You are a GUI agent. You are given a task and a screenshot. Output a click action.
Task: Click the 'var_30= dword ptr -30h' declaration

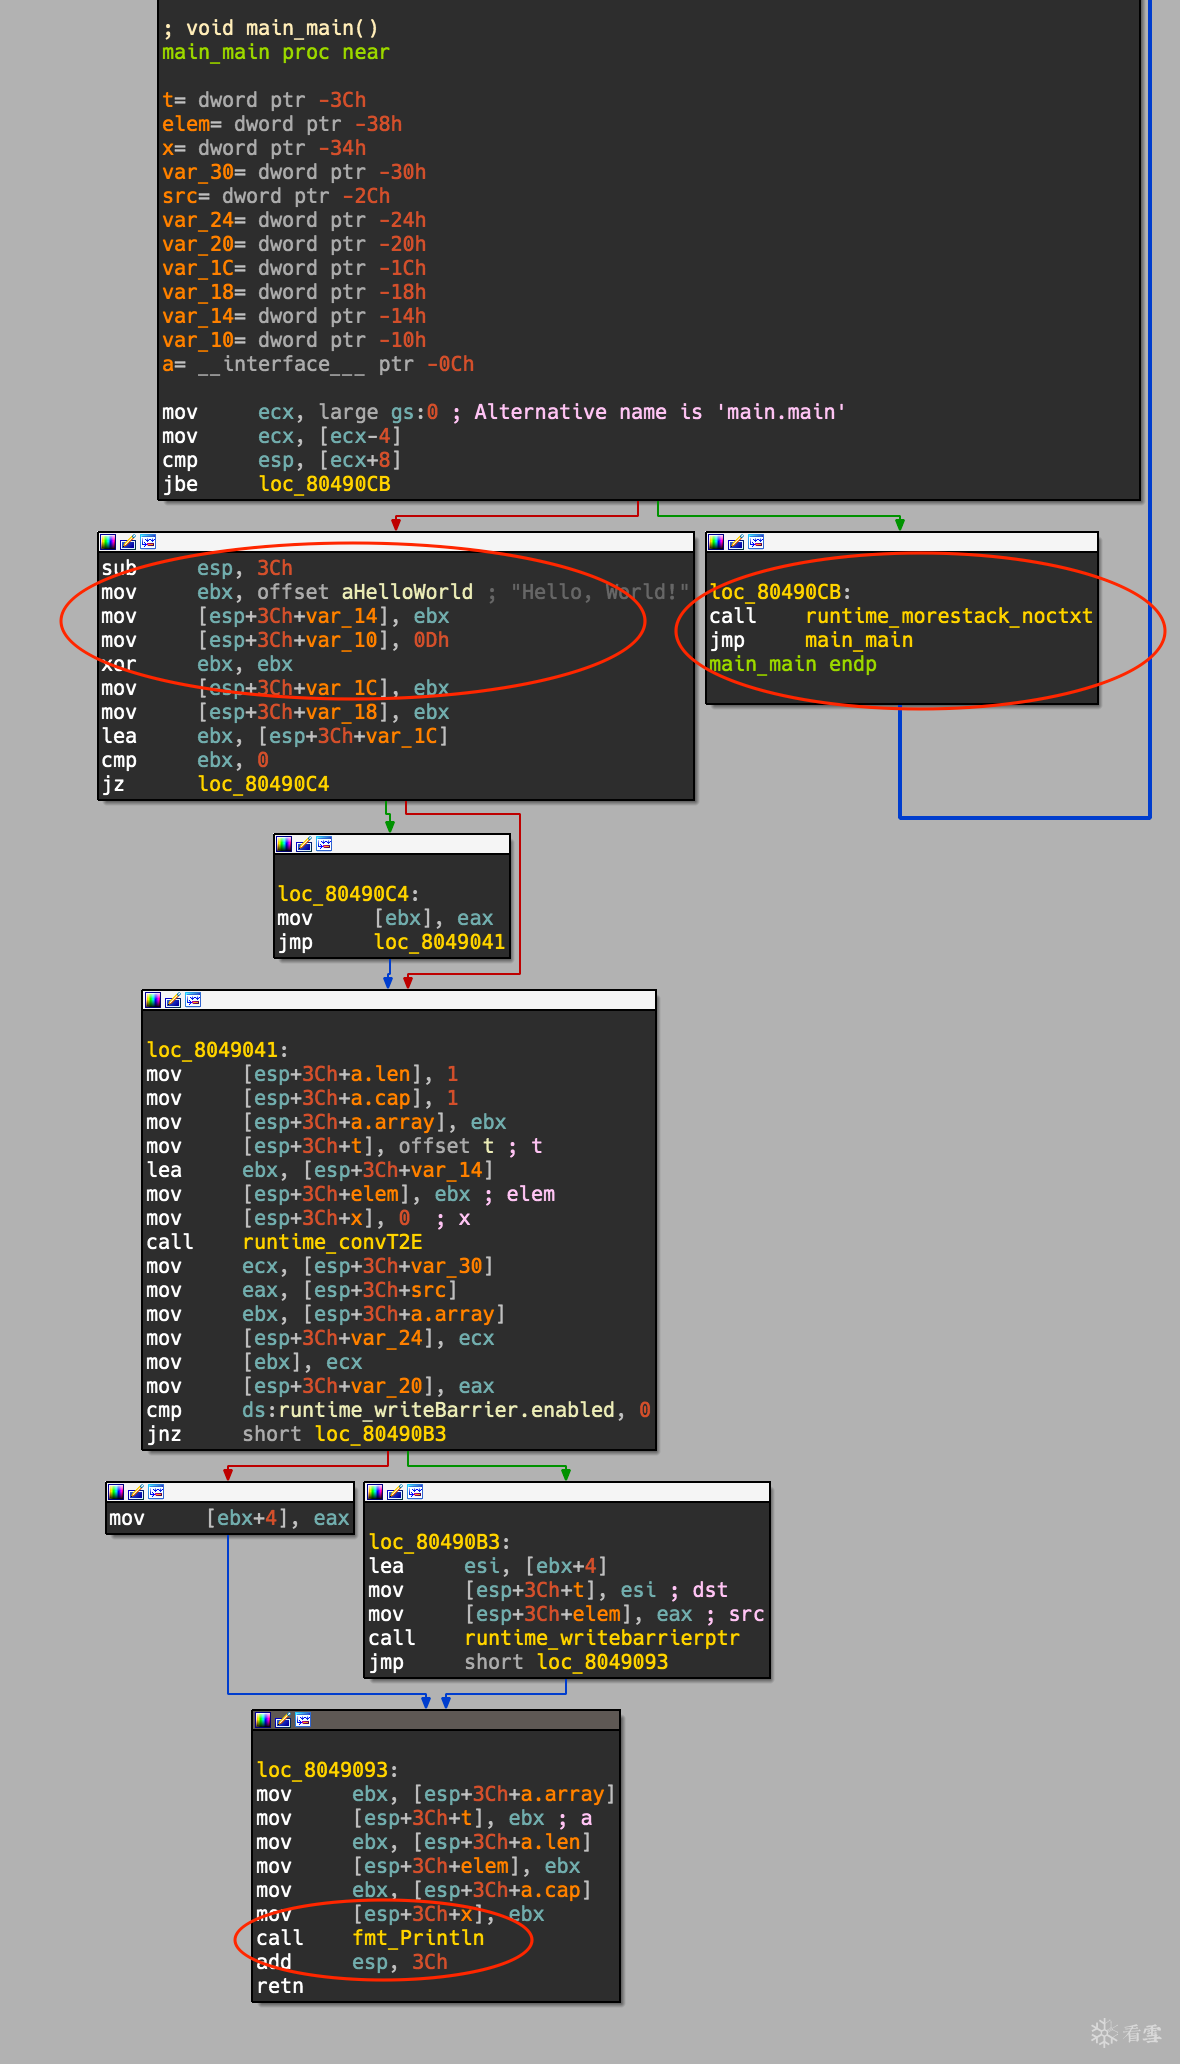pos(294,172)
